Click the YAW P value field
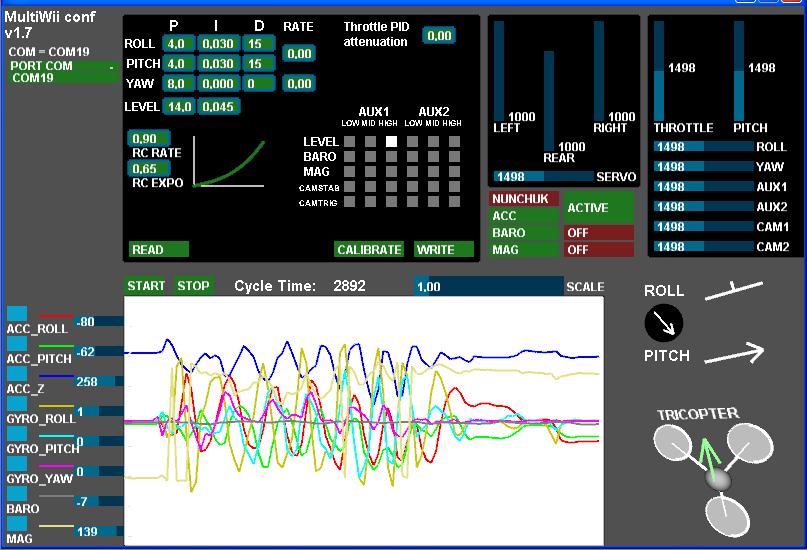807x550 pixels. [x=178, y=84]
